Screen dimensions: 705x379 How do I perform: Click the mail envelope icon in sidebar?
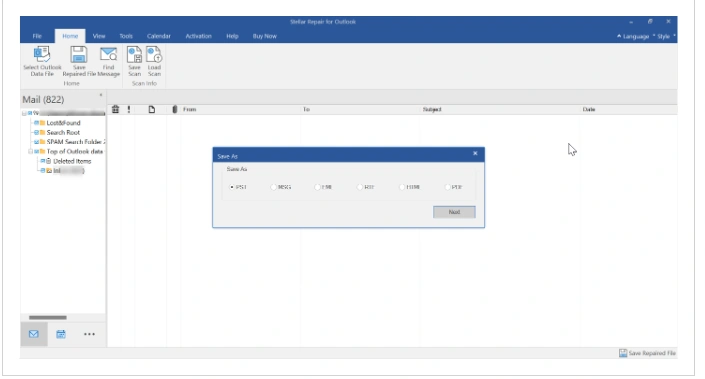tap(34, 334)
